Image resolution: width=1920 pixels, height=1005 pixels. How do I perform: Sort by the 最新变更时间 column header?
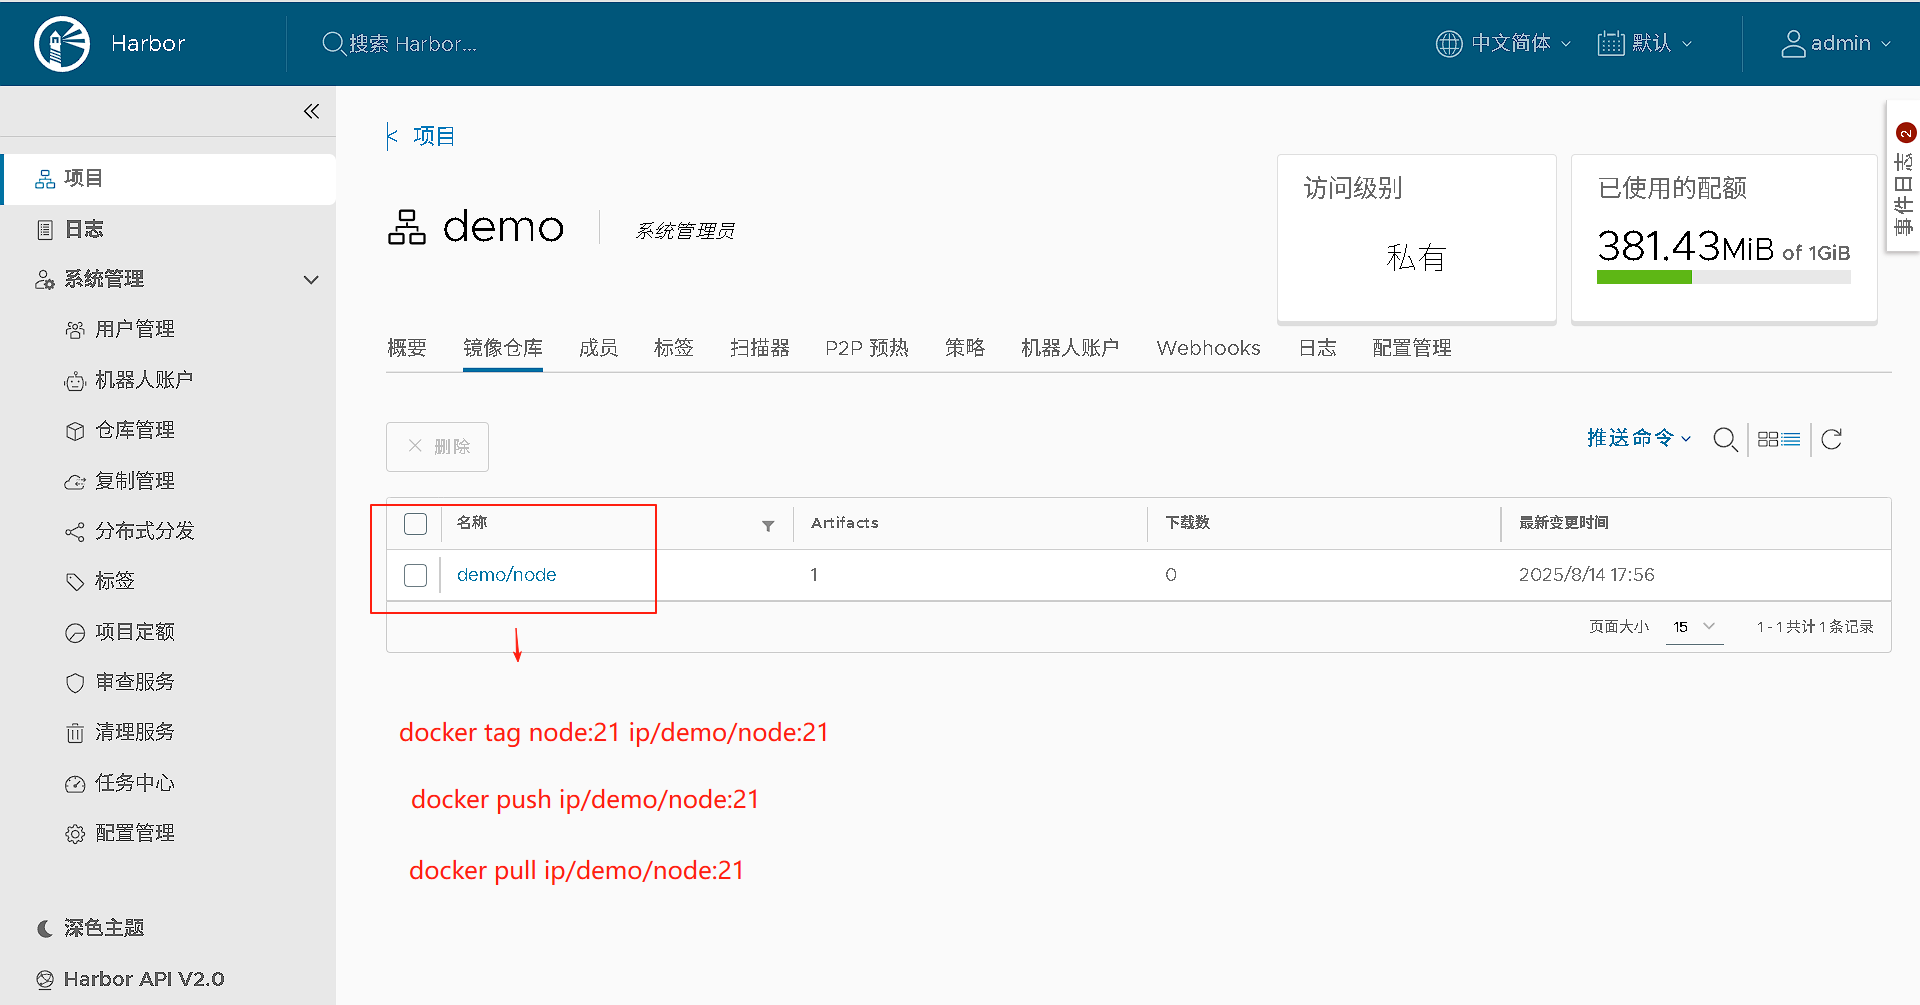coord(1564,523)
